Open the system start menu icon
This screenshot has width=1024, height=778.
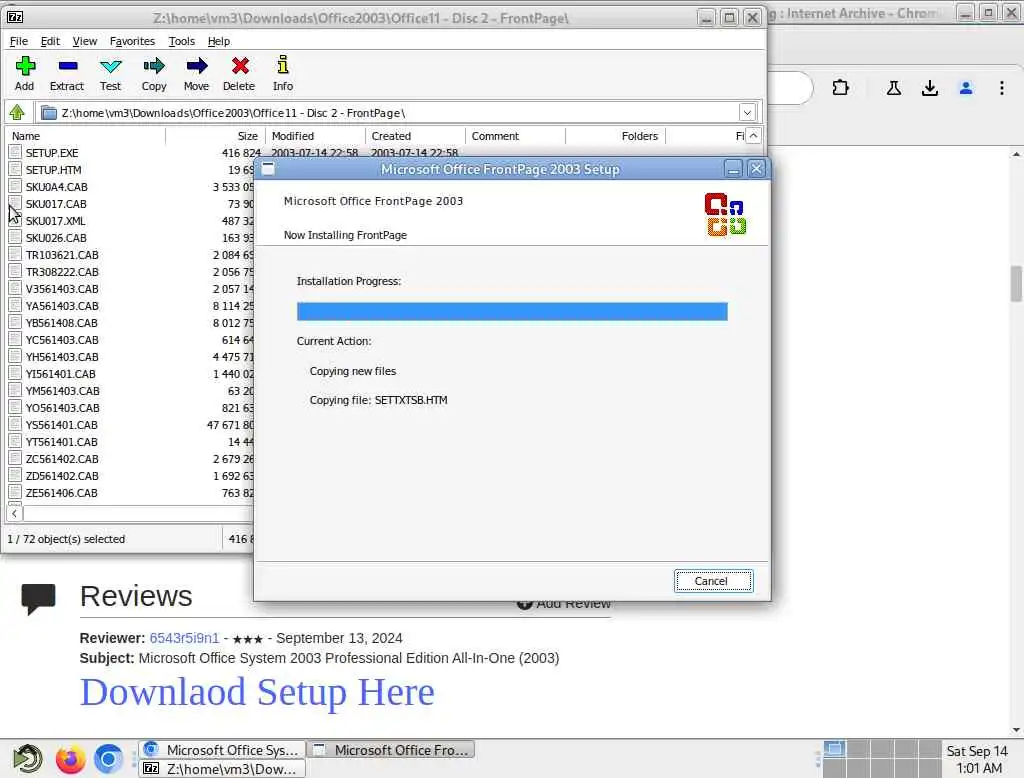(x=27, y=758)
